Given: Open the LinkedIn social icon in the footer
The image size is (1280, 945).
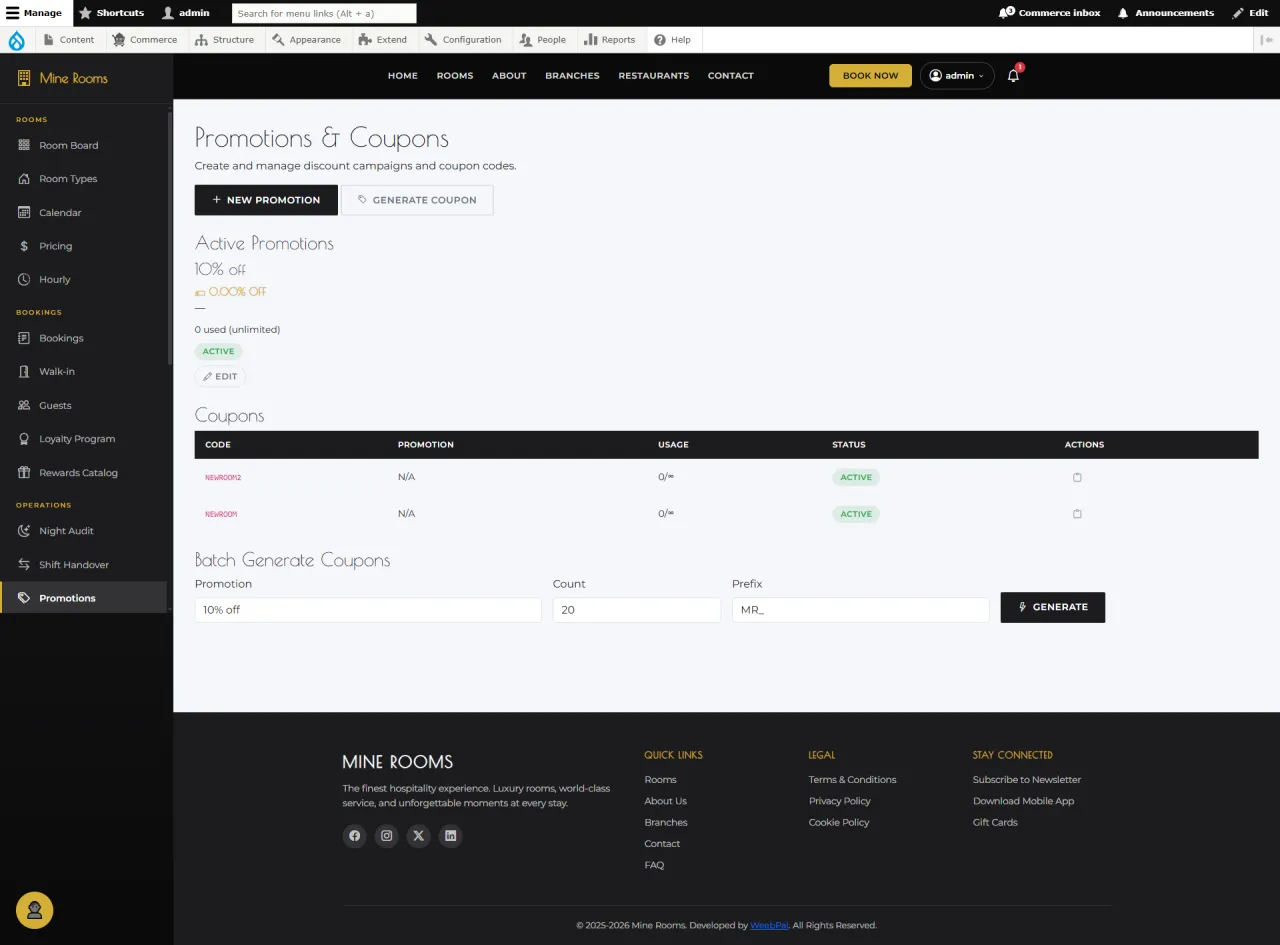Looking at the screenshot, I should click(451, 836).
